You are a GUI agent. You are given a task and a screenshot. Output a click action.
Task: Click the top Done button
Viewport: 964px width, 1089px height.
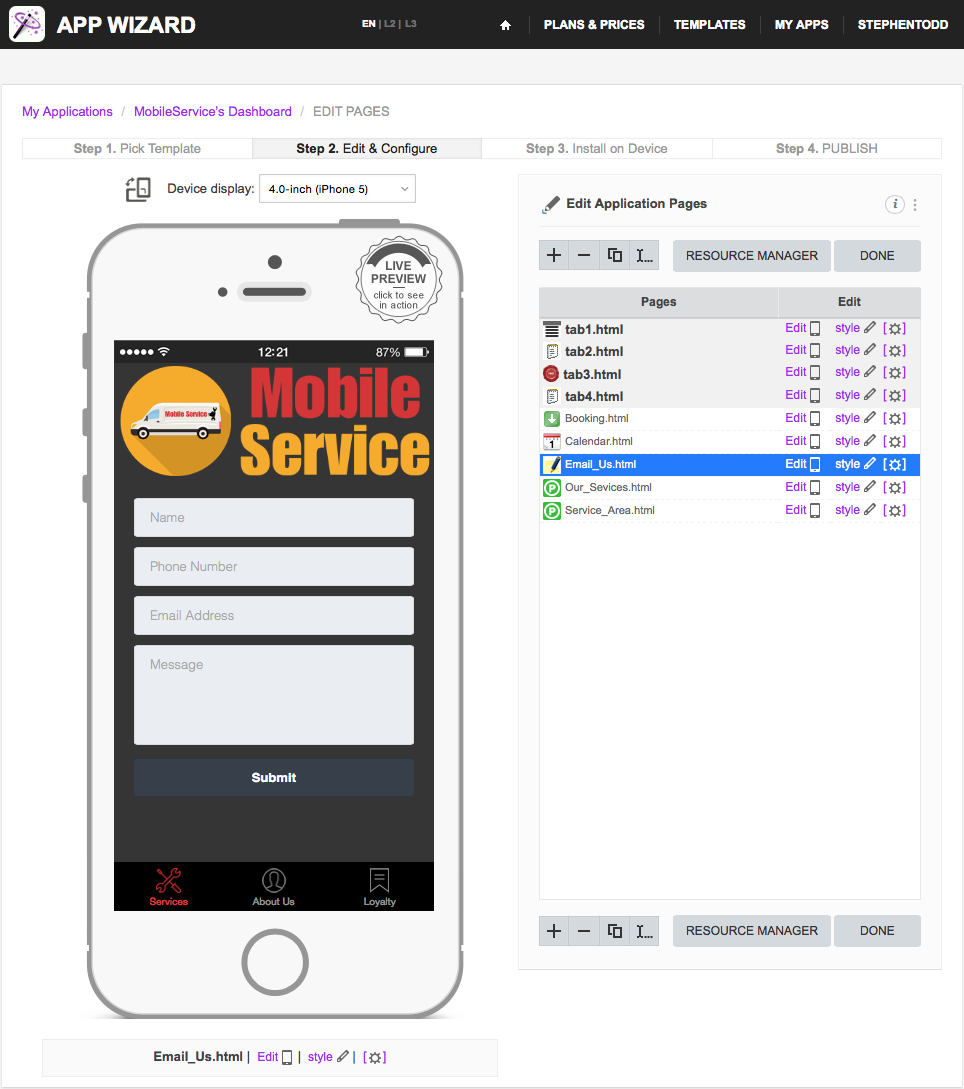click(x=877, y=256)
